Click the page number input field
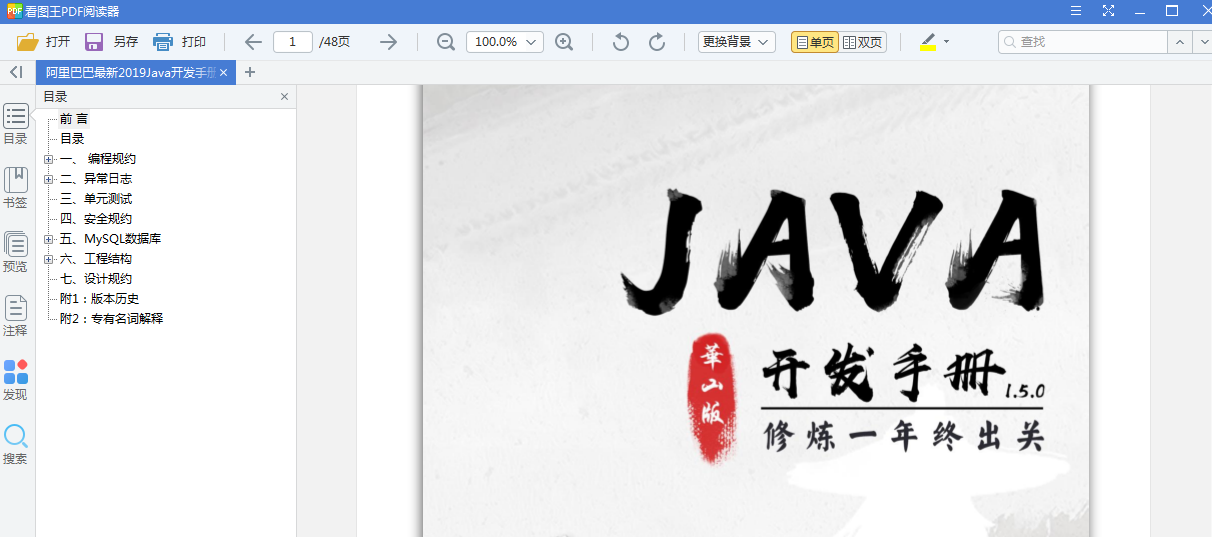 [293, 42]
